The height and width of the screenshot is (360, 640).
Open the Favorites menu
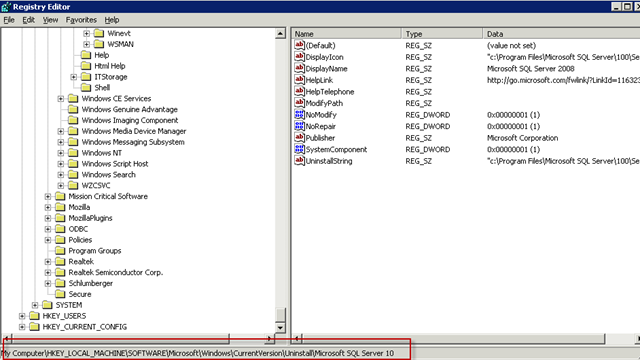click(81, 20)
